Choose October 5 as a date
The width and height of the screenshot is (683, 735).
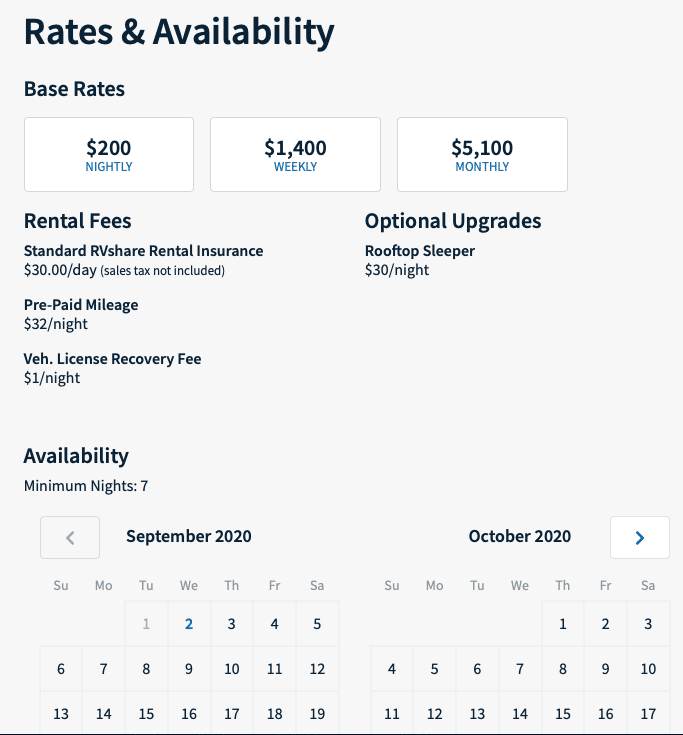(435, 669)
